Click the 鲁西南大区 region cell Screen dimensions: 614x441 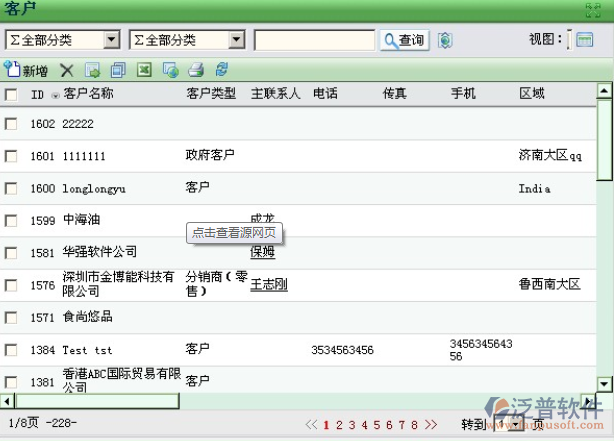click(549, 284)
